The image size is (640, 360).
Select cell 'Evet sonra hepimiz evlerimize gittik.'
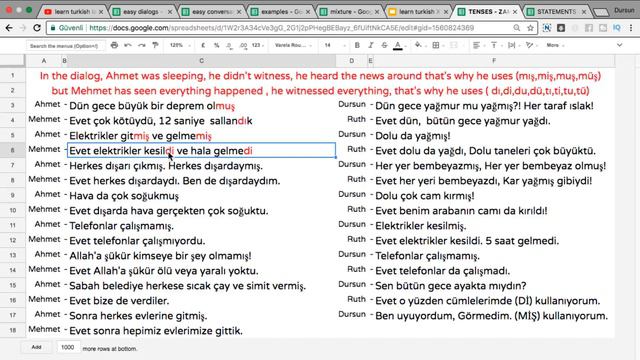click(201, 331)
